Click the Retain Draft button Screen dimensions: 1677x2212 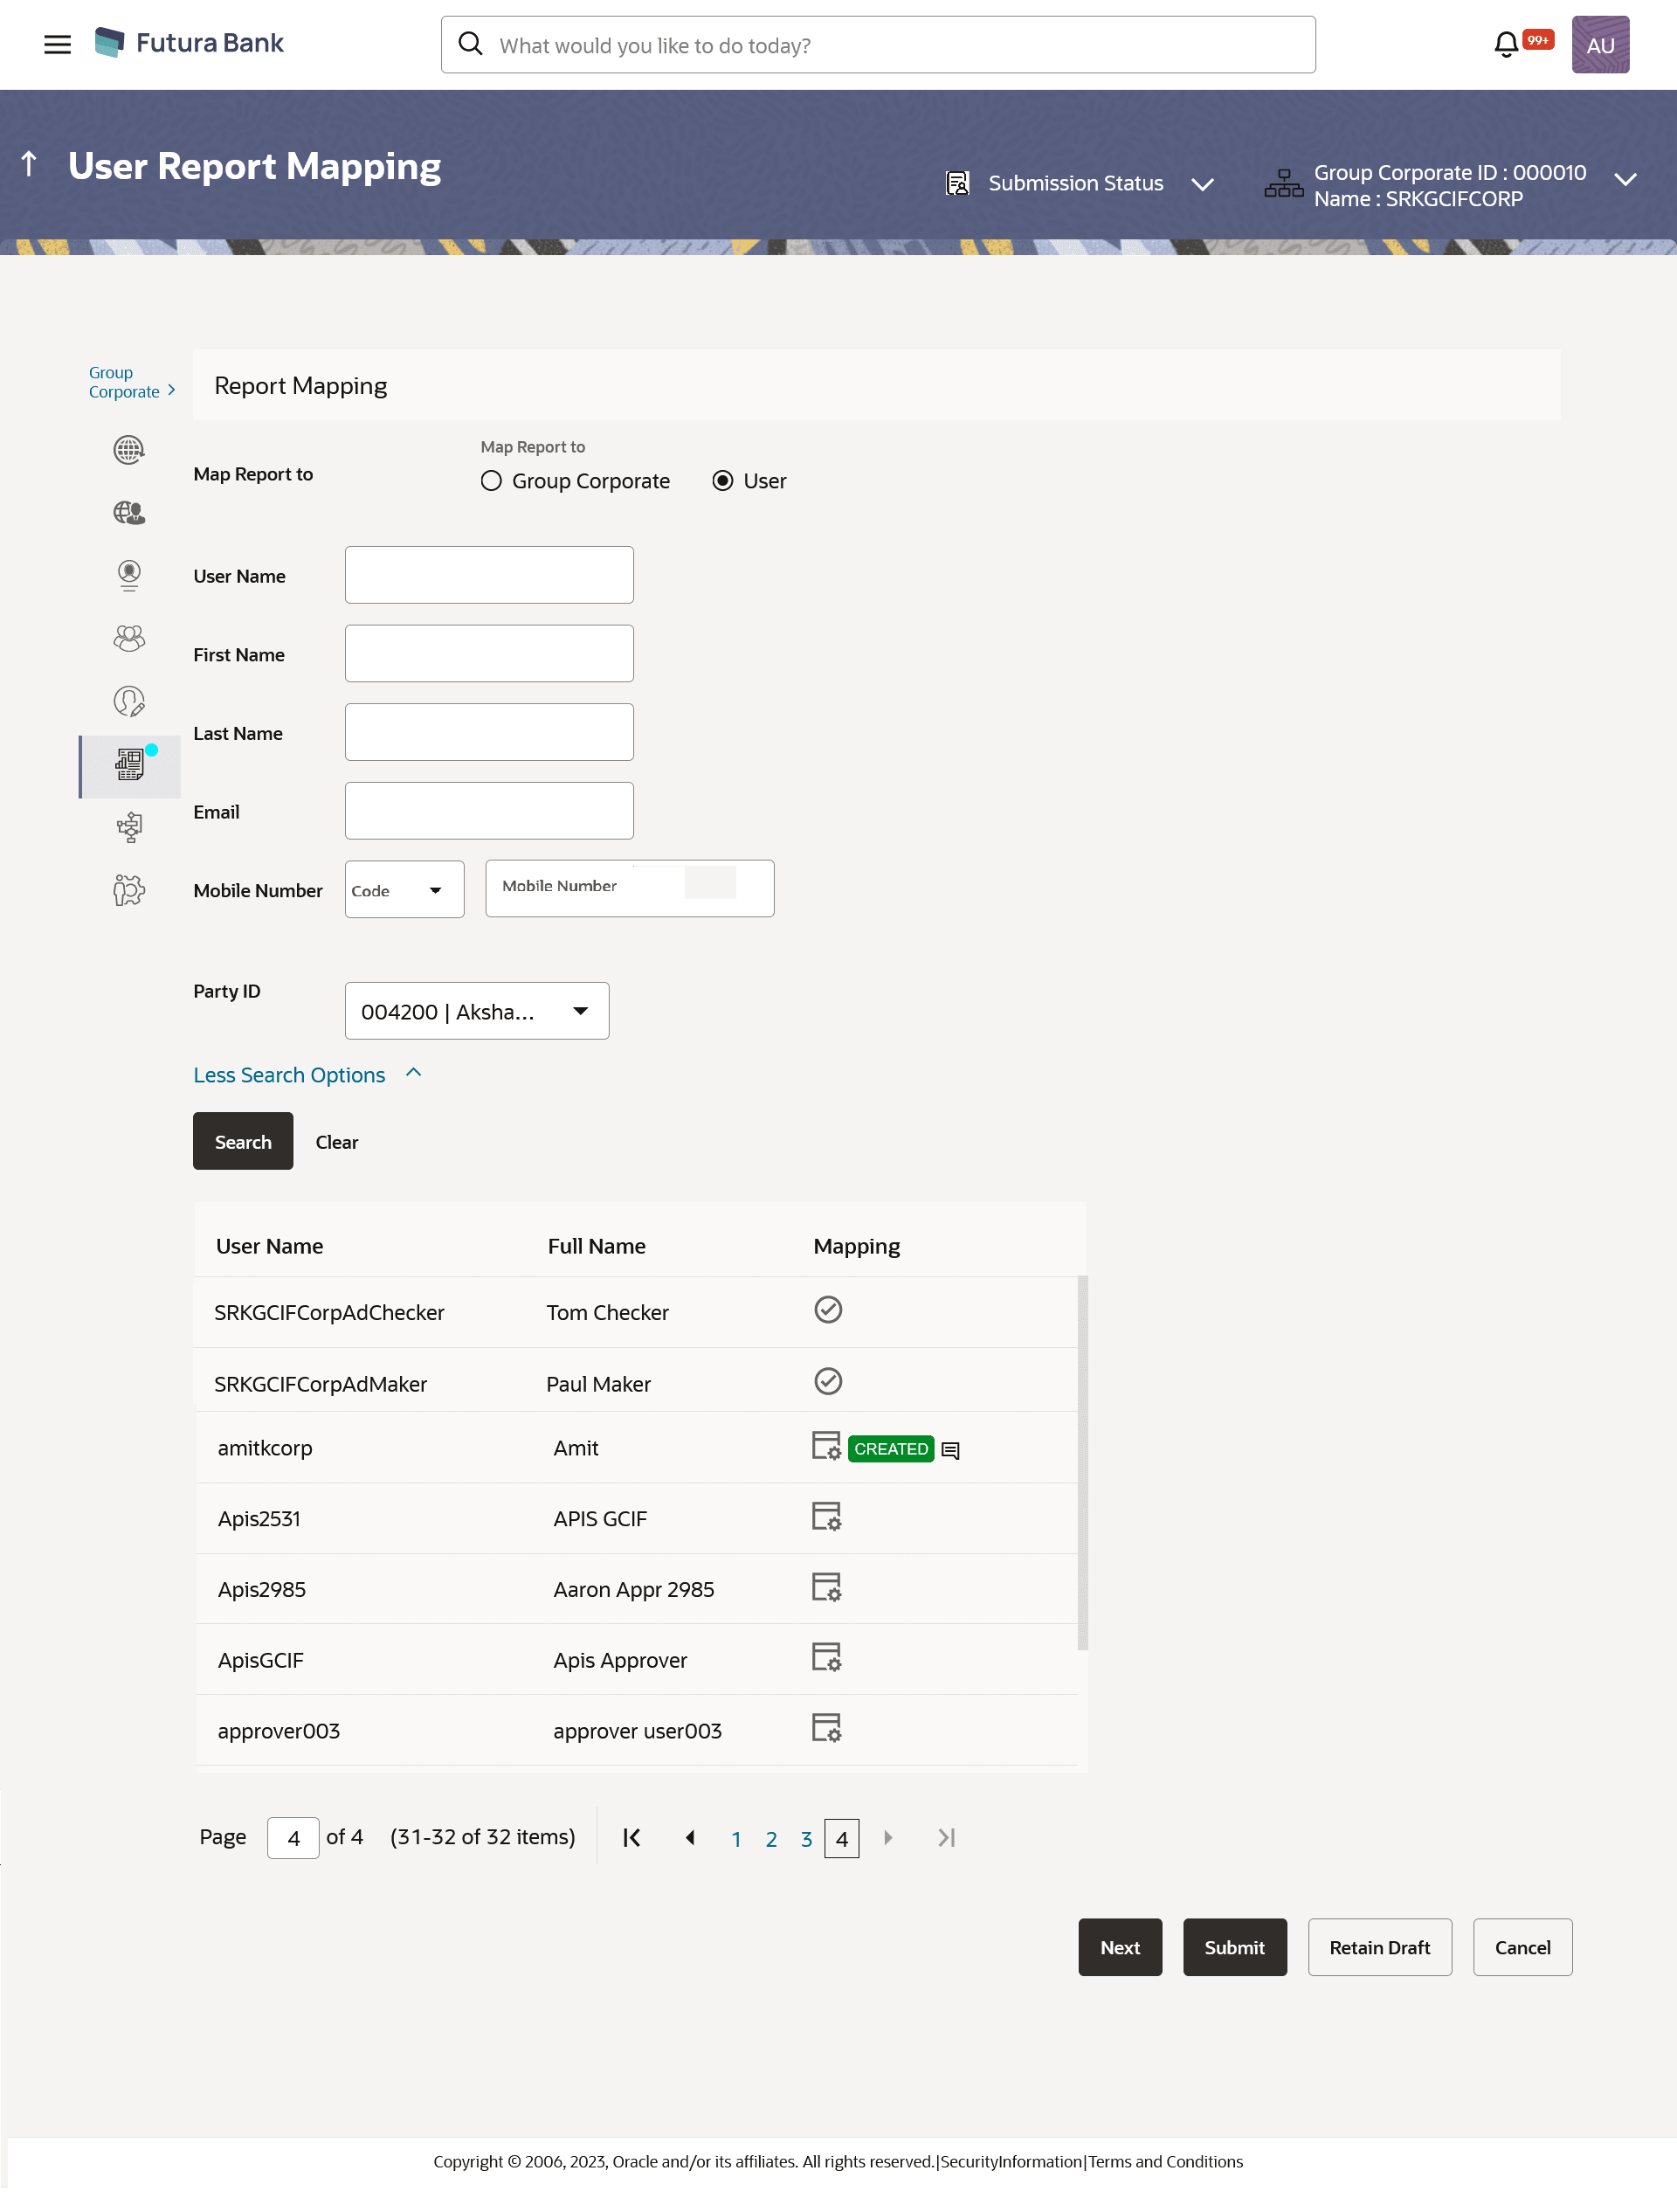(1379, 1948)
